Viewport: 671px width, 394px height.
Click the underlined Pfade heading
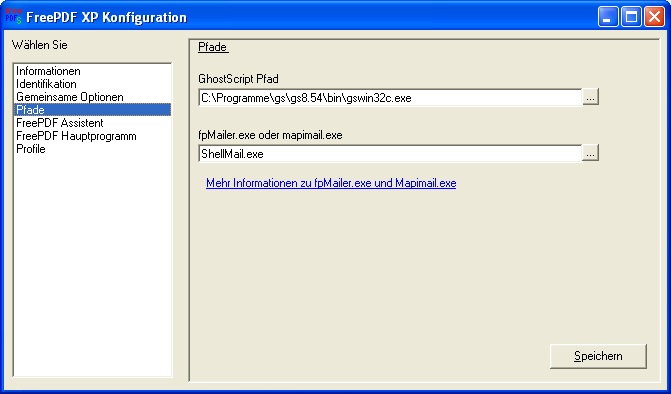click(x=213, y=47)
